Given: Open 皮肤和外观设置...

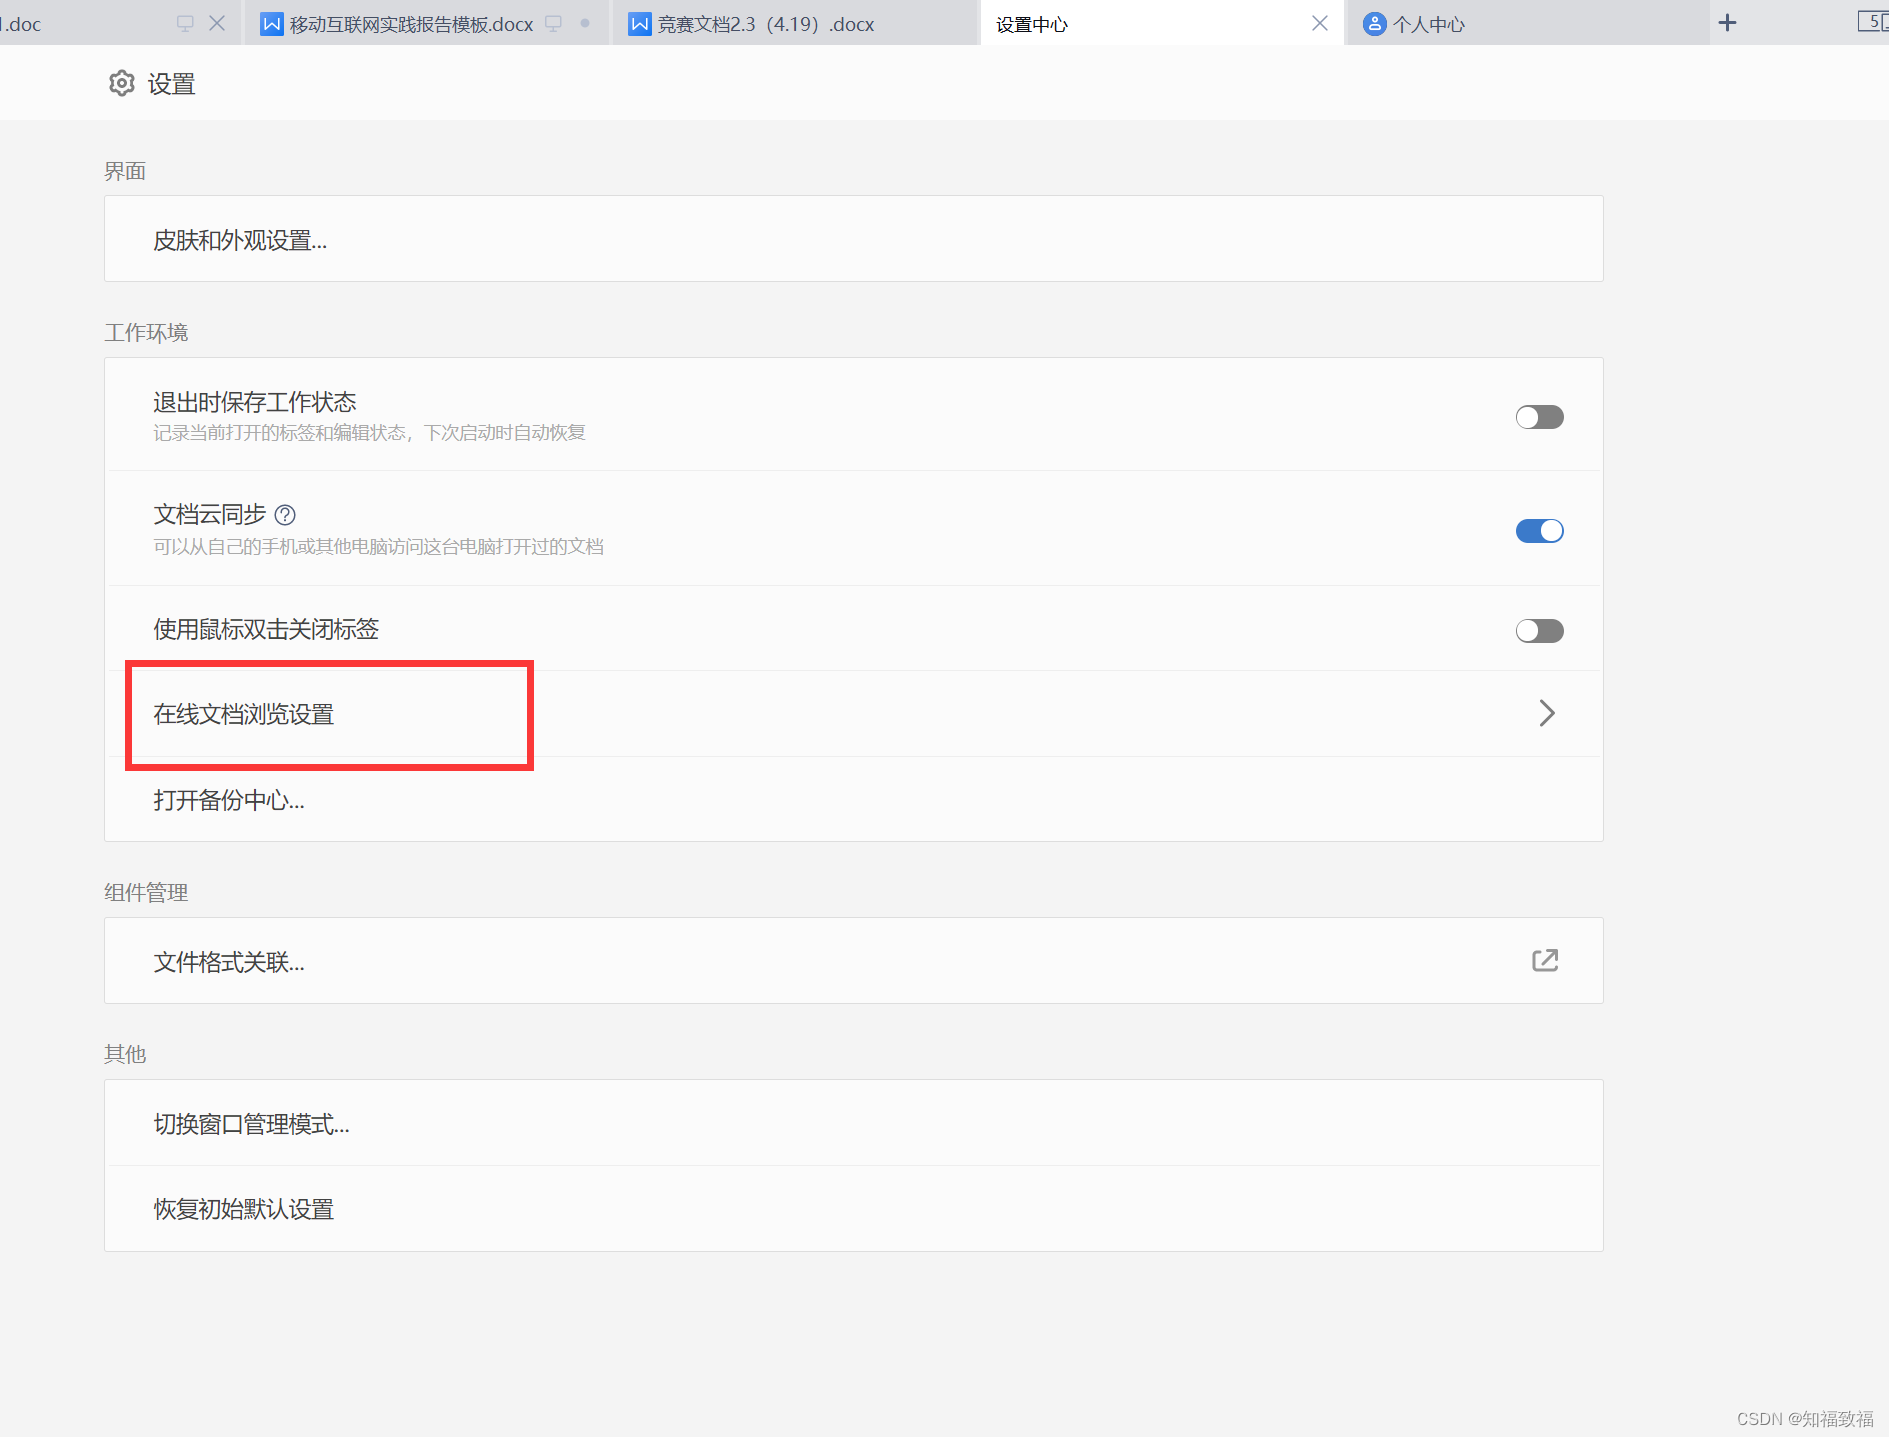Looking at the screenshot, I should pyautogui.click(x=853, y=239).
